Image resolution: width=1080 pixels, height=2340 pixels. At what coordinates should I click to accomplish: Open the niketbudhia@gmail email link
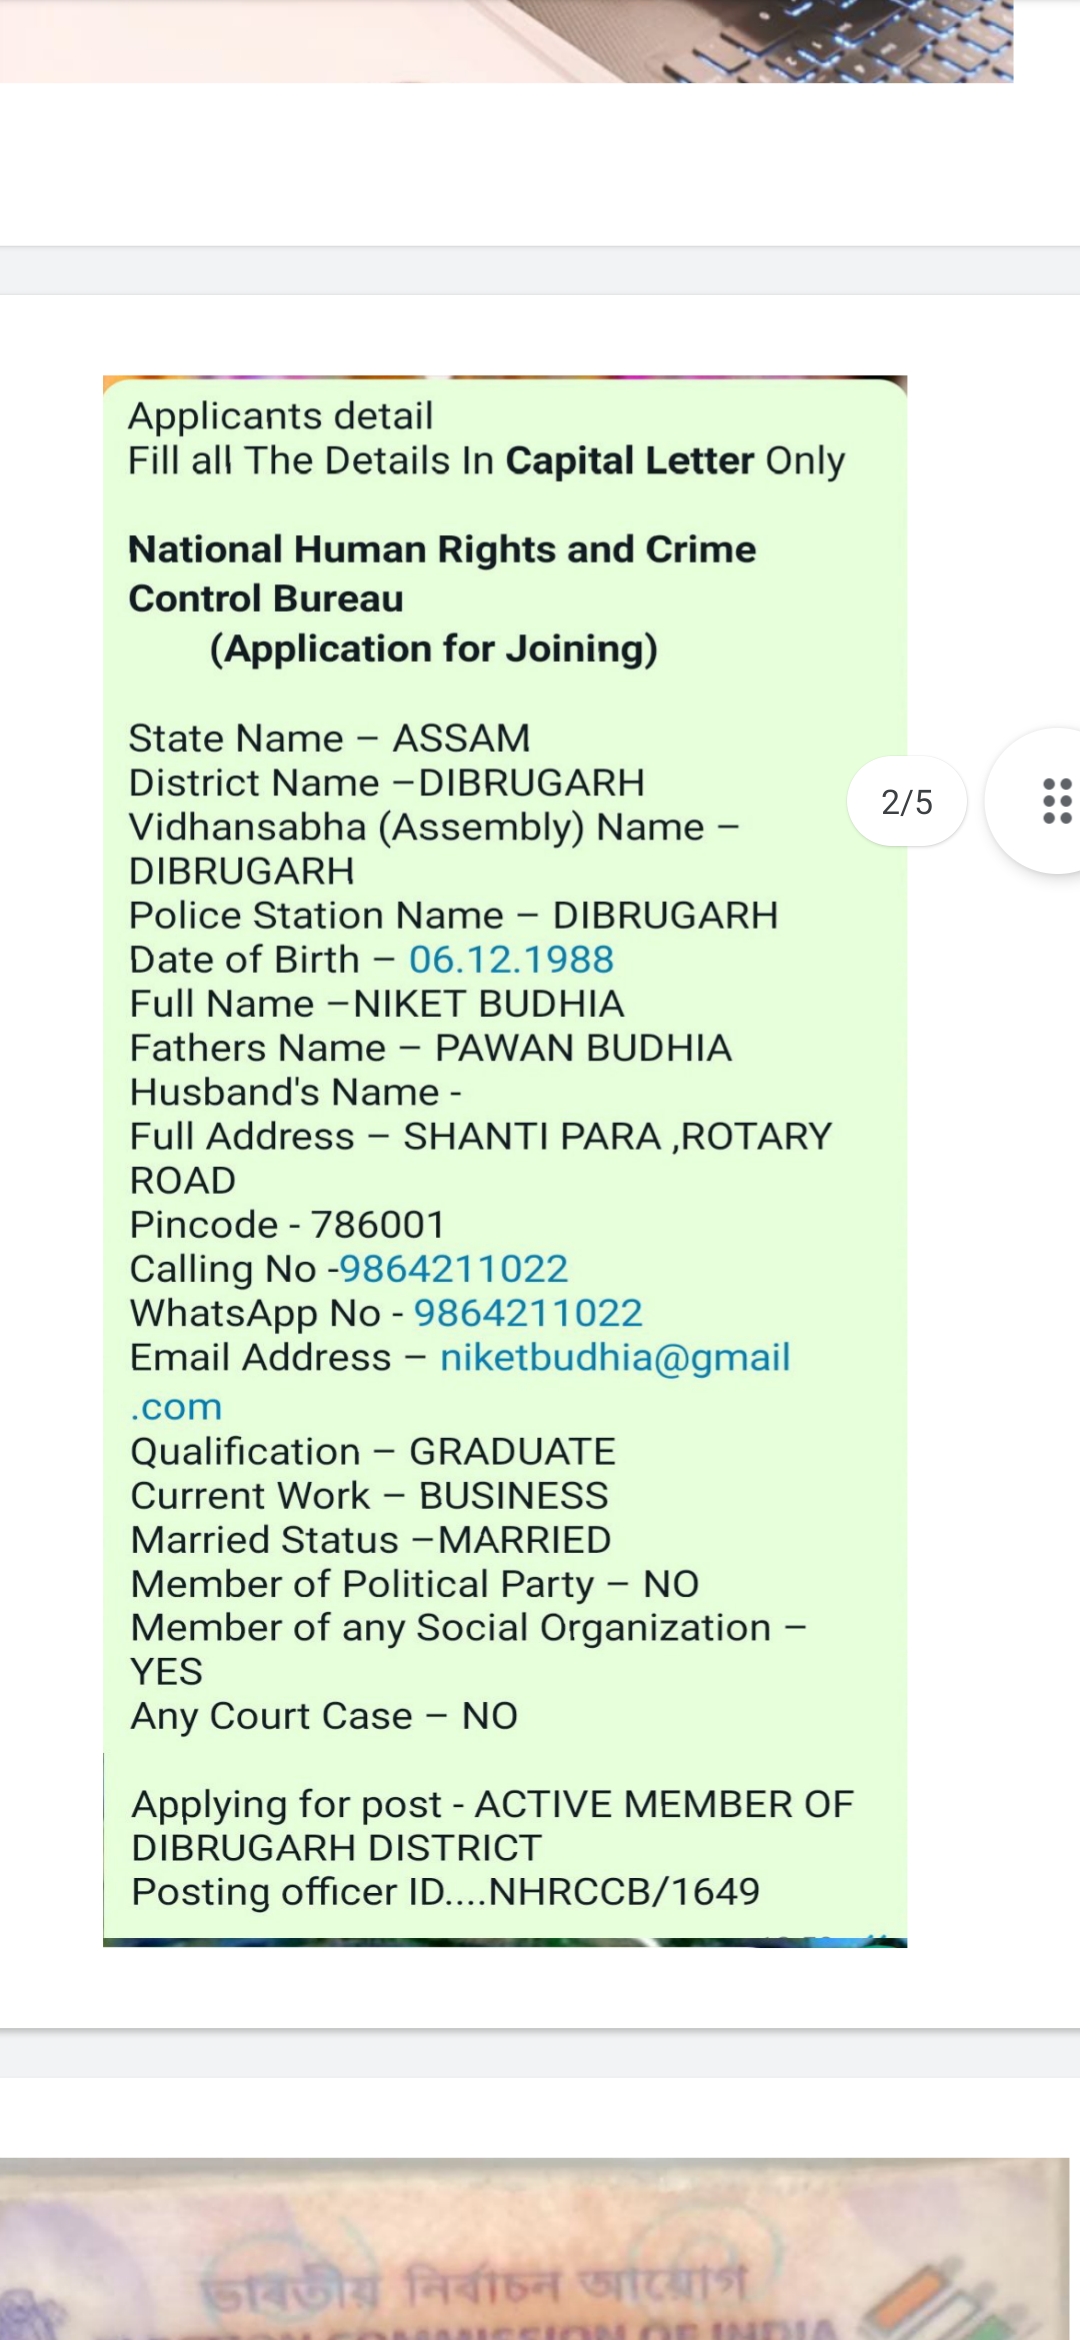[x=614, y=1358]
